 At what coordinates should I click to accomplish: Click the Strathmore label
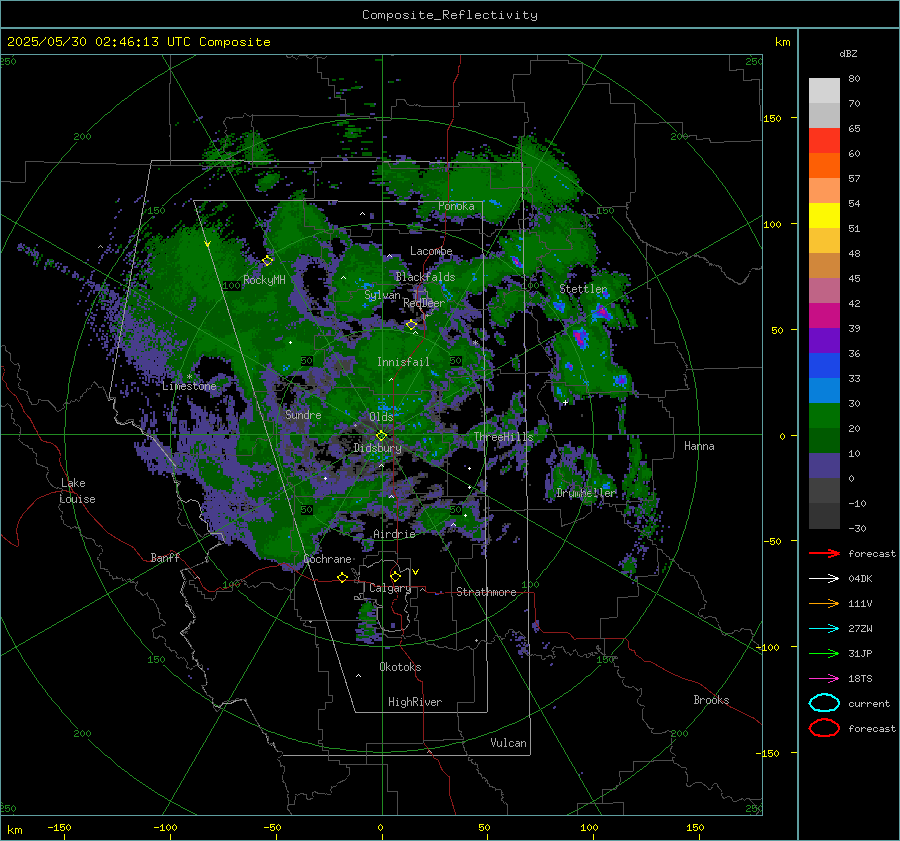pyautogui.click(x=486, y=592)
